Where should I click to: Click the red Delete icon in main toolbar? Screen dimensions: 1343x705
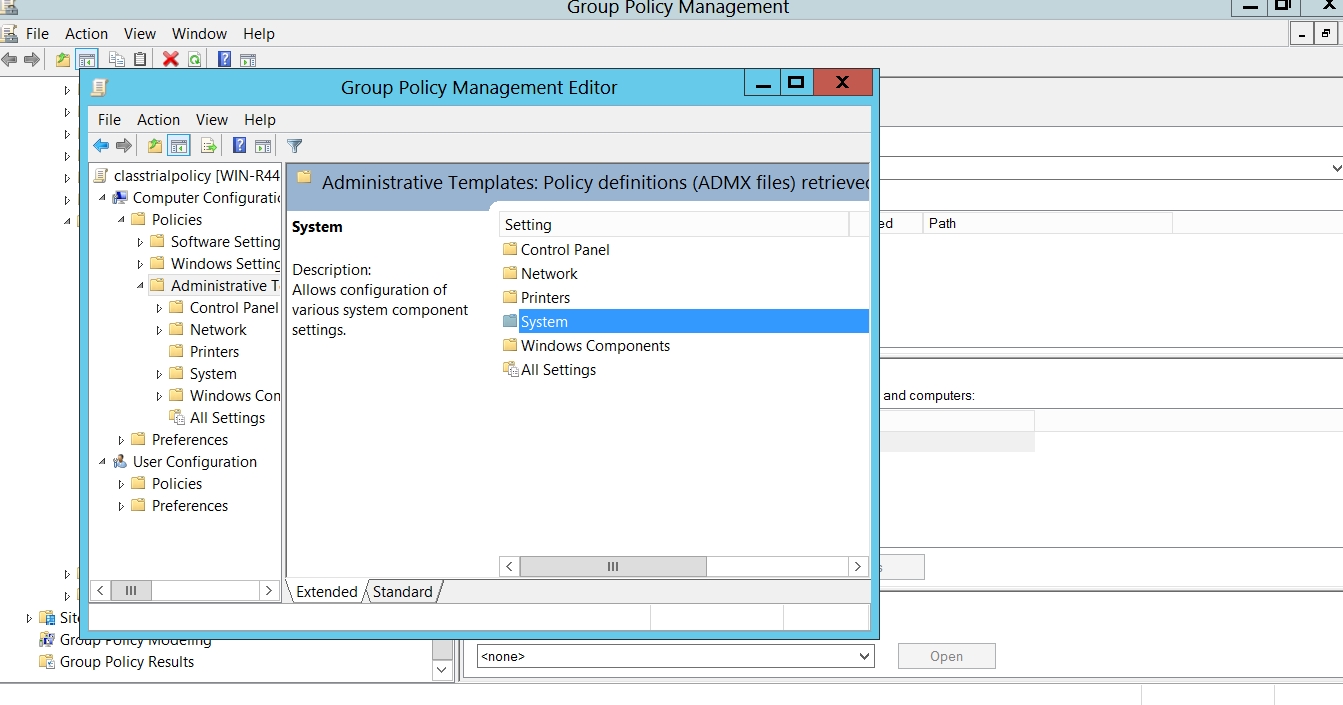[170, 60]
